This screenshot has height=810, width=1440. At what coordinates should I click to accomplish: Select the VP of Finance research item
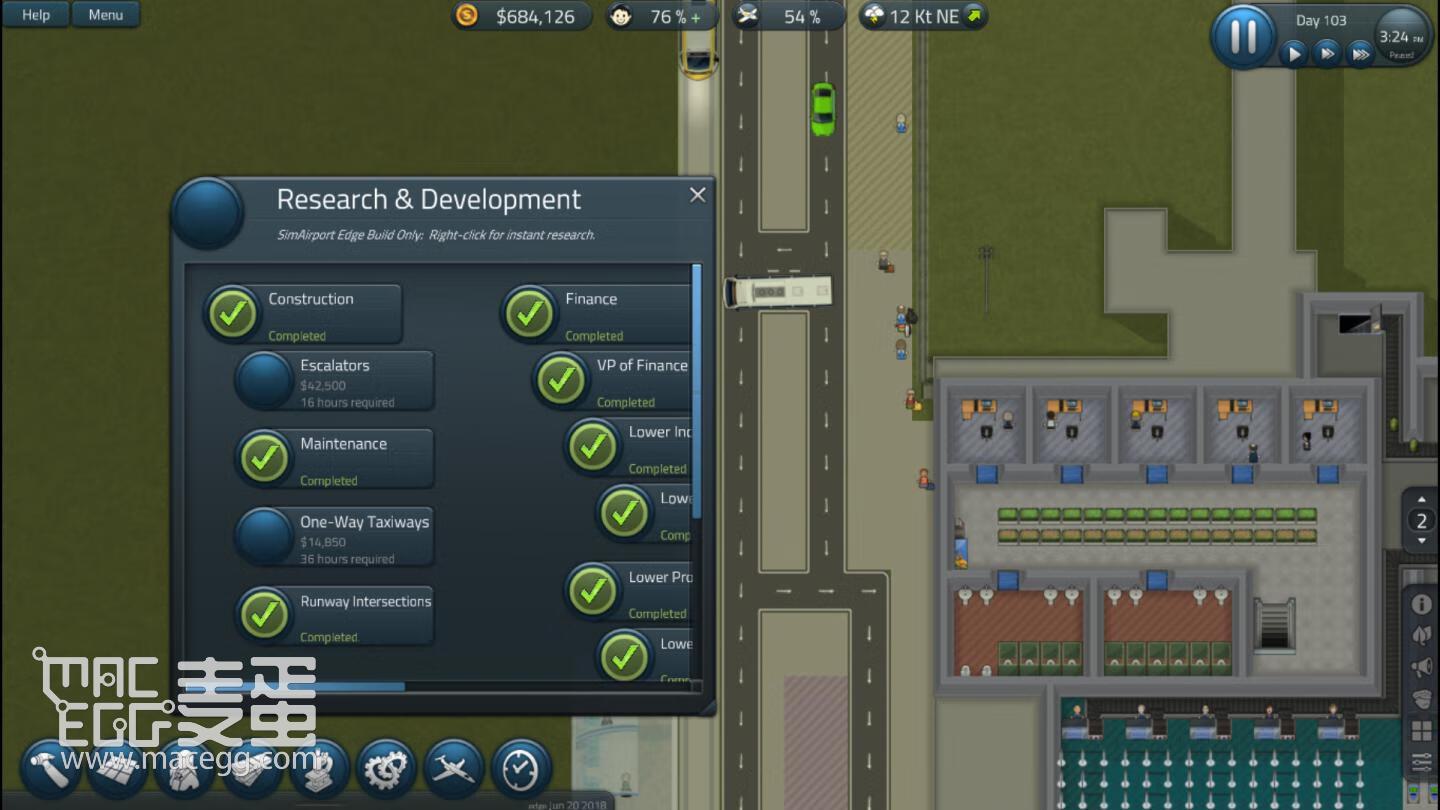(612, 380)
